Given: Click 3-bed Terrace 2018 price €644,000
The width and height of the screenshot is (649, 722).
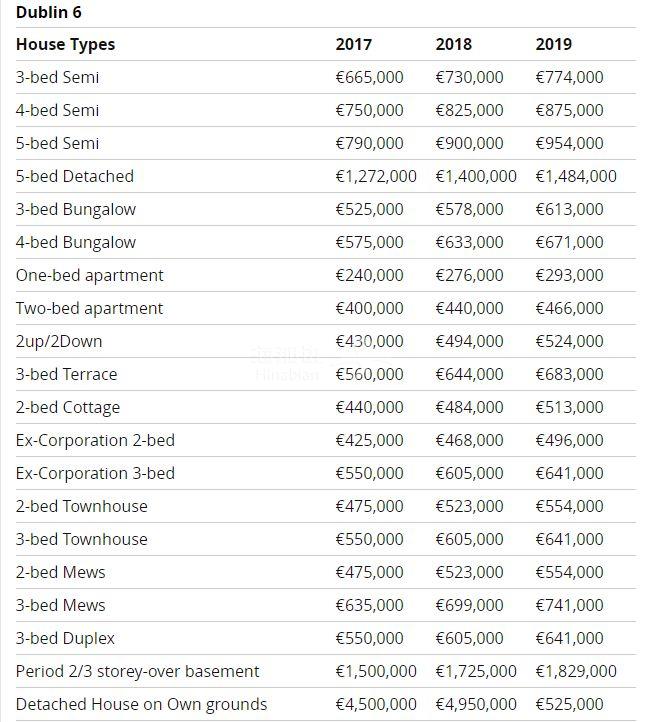Looking at the screenshot, I should click(x=469, y=374).
